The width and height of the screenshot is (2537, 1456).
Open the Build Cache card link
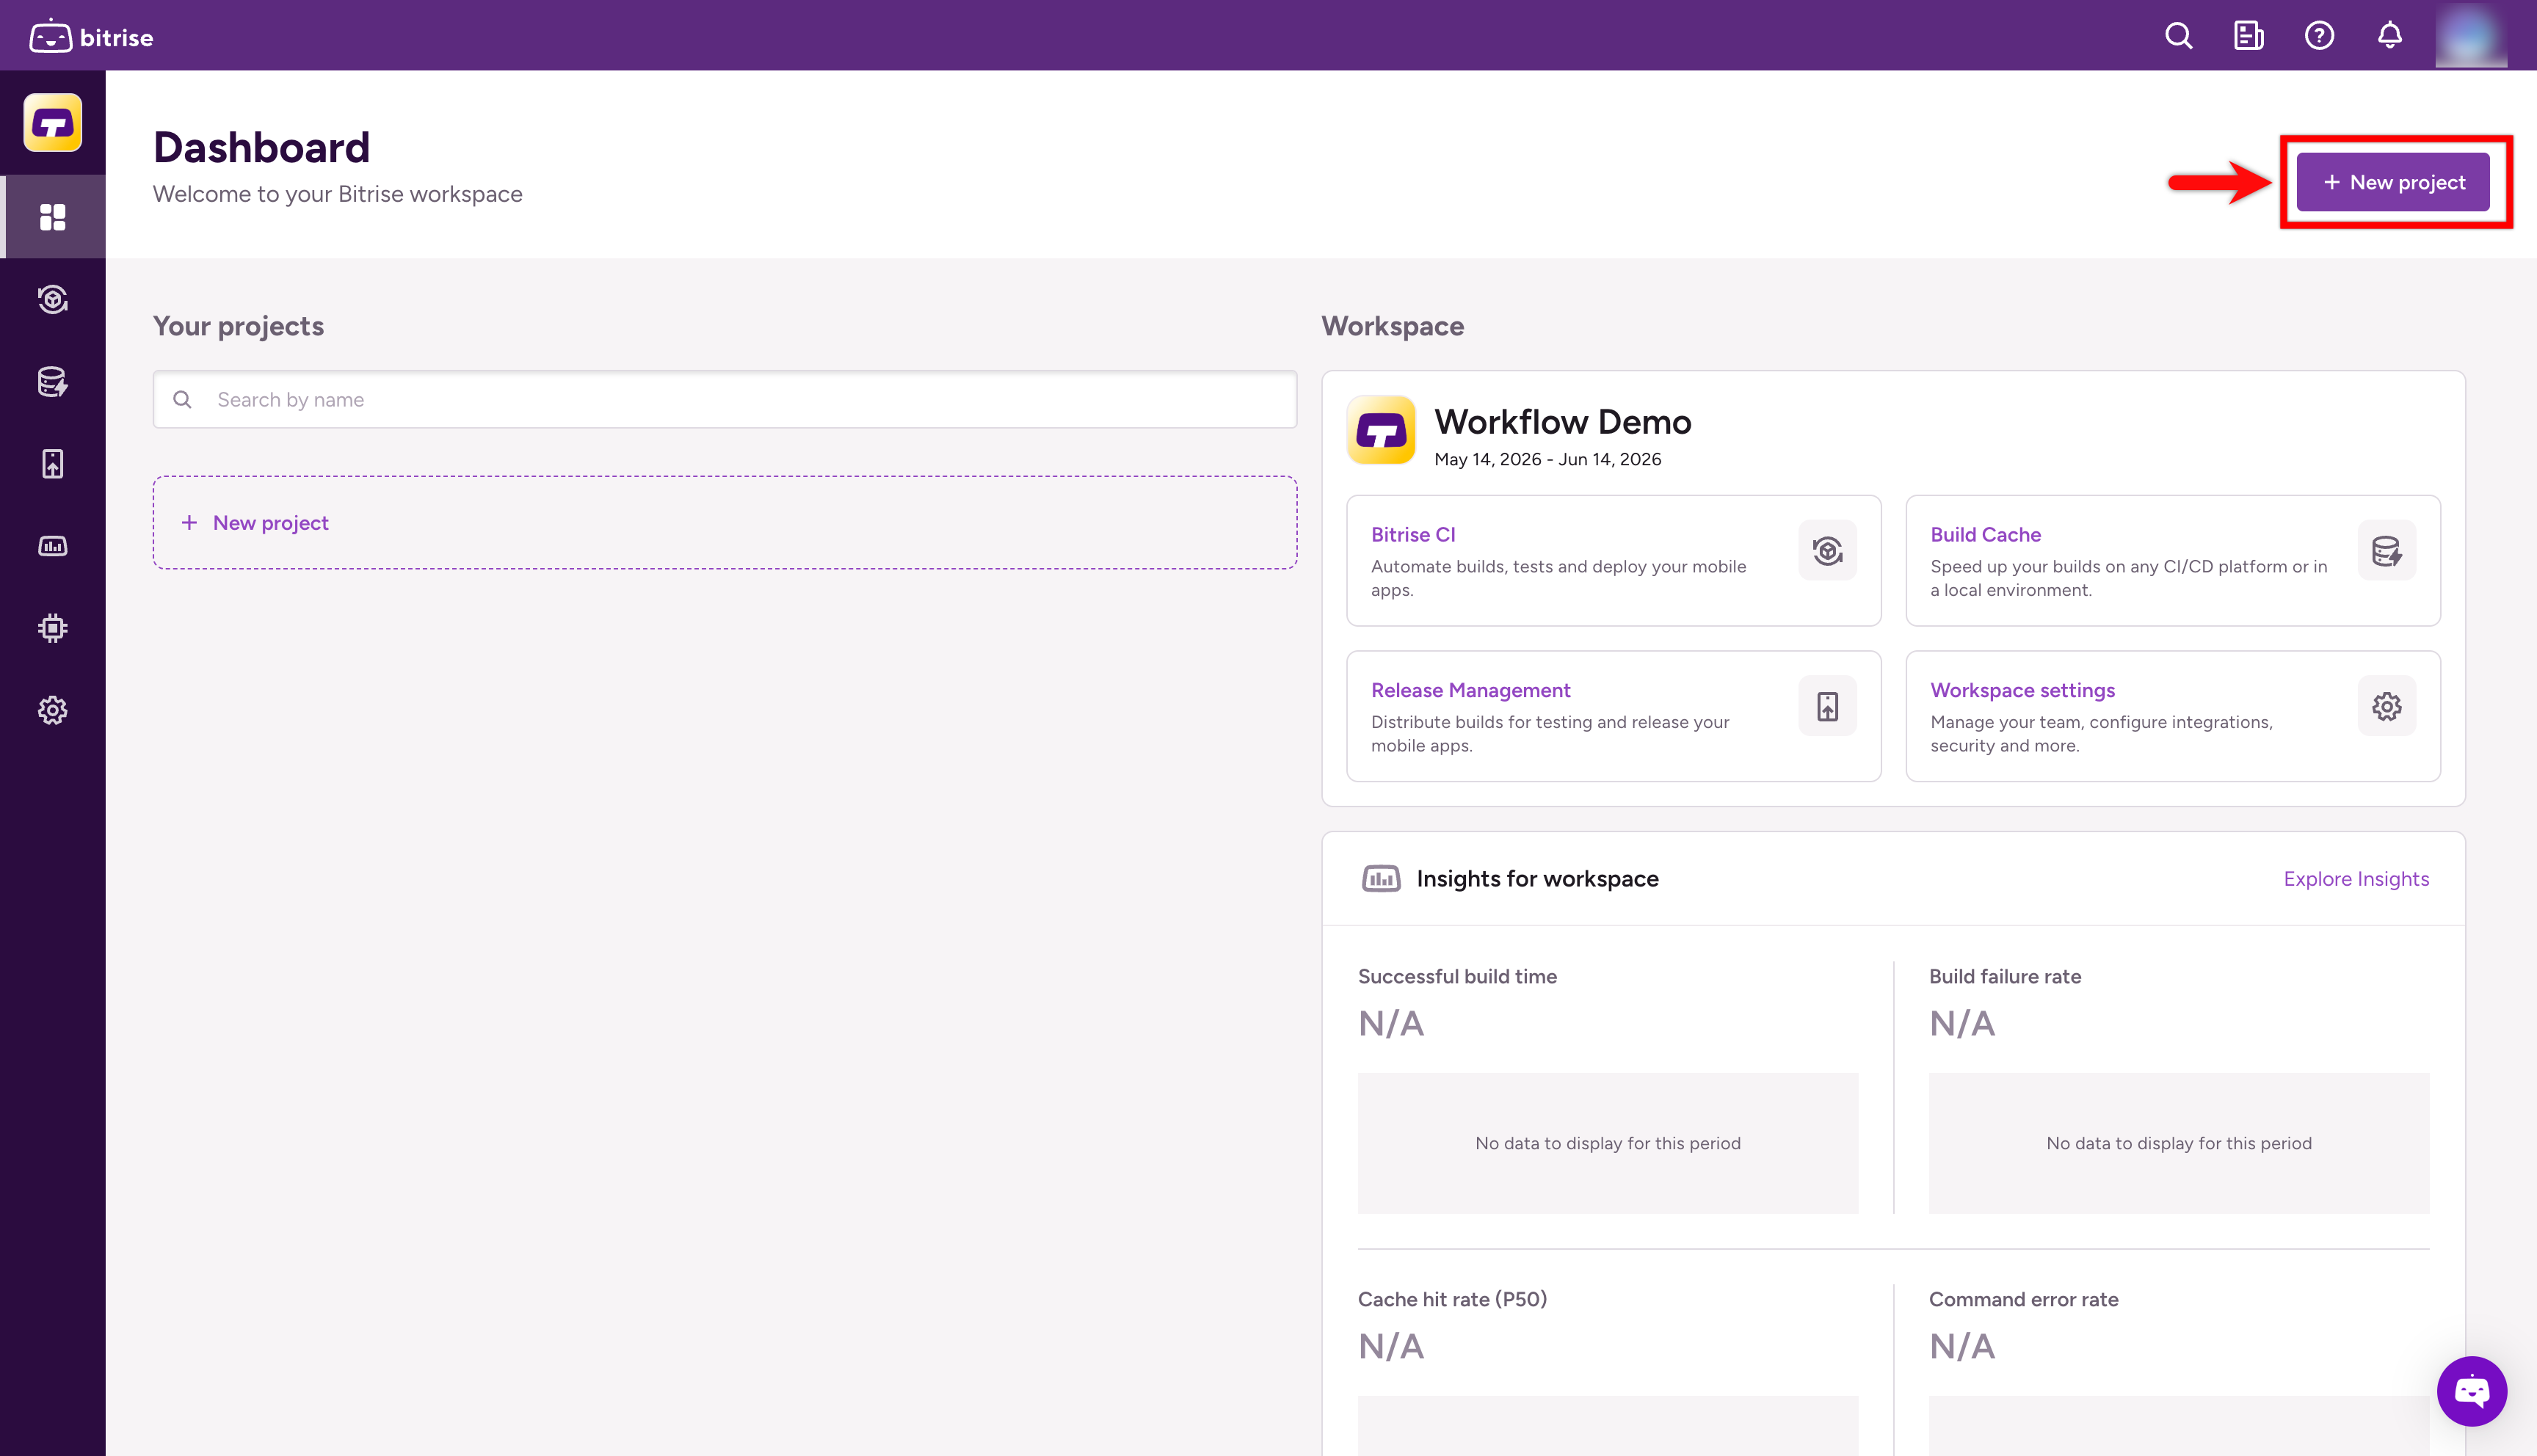coord(1985,534)
